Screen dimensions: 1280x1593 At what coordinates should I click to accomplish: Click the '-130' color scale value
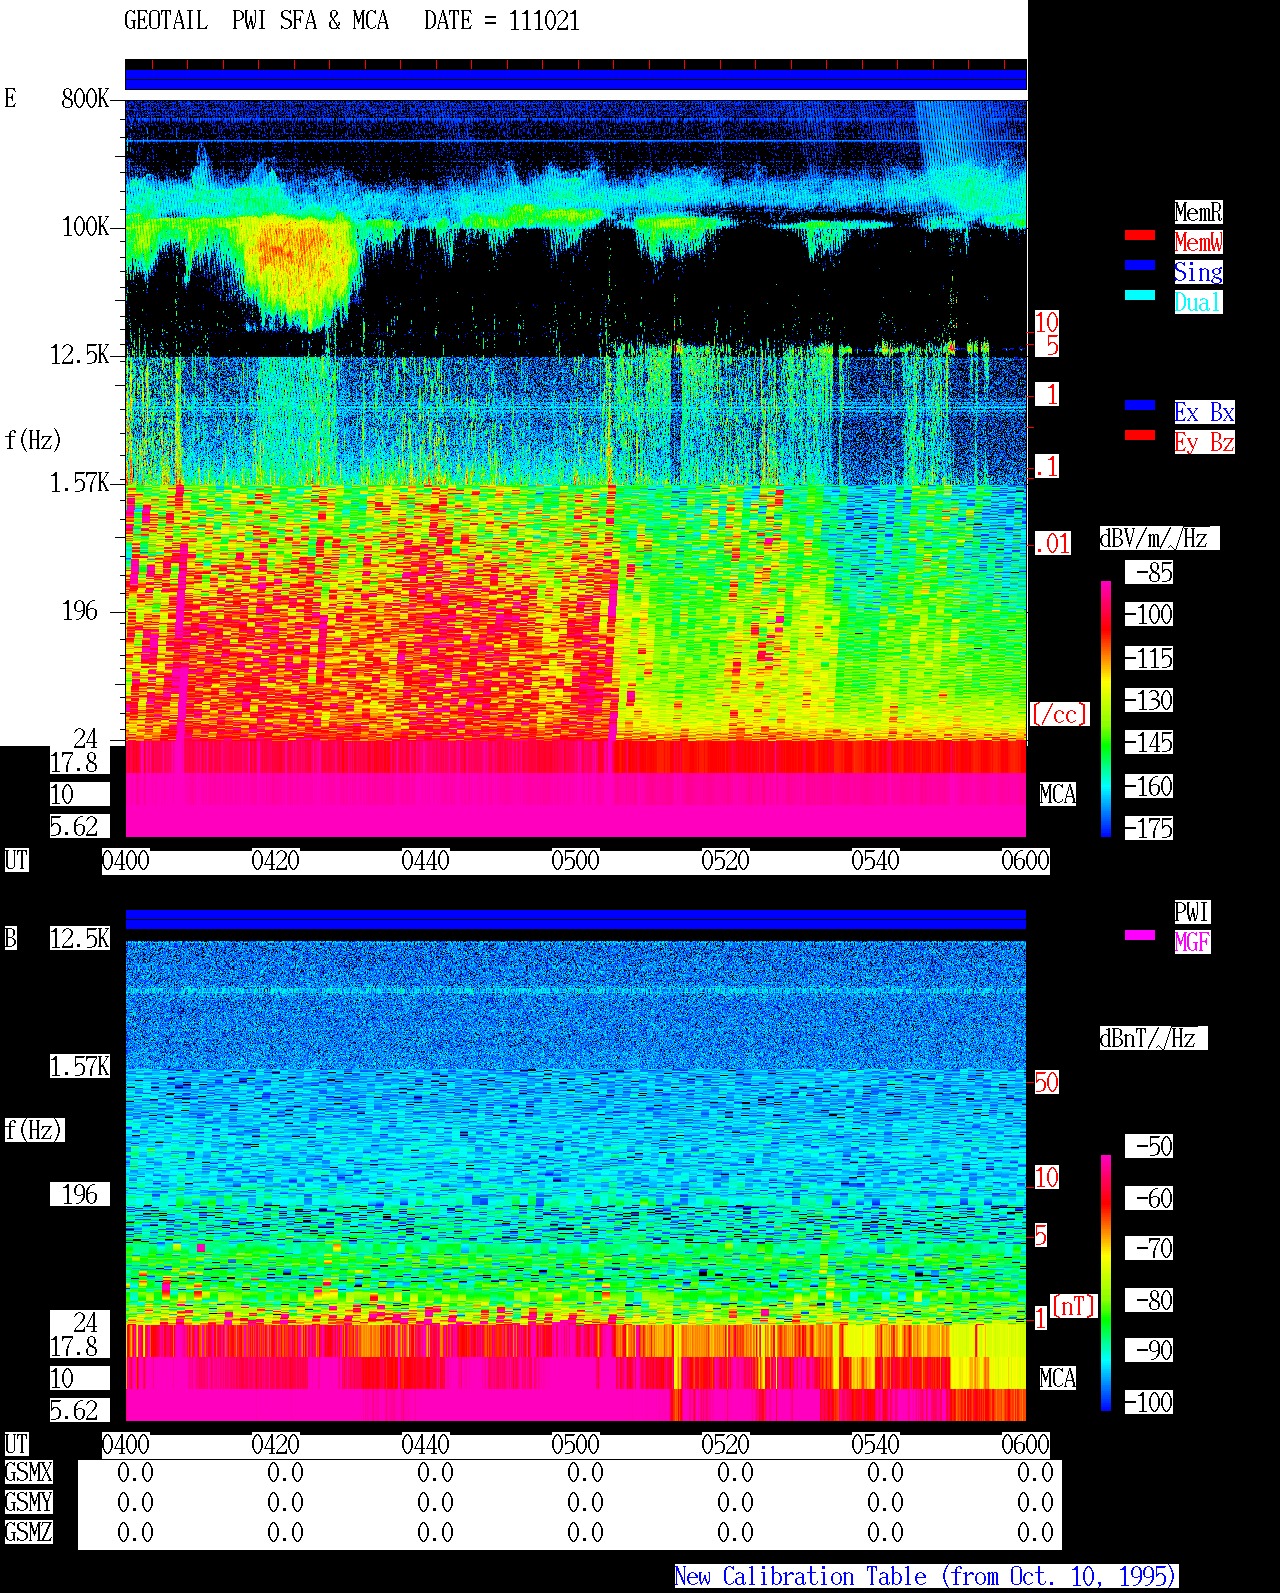tap(1149, 700)
